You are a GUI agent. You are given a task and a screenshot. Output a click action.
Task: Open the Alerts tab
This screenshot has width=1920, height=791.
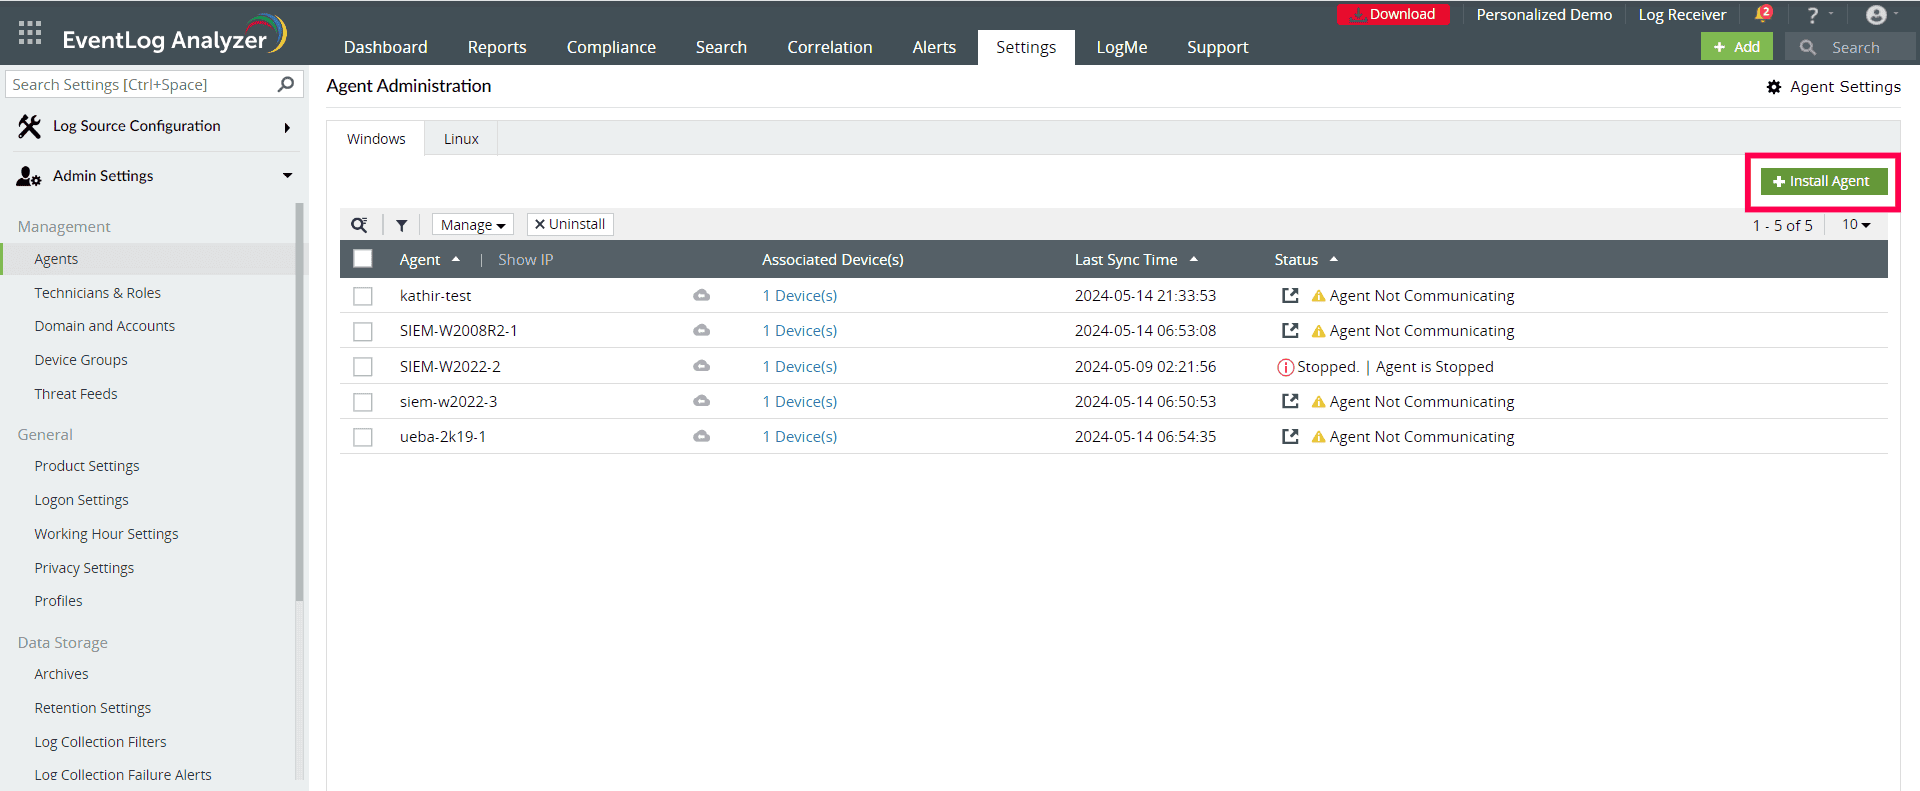(934, 47)
